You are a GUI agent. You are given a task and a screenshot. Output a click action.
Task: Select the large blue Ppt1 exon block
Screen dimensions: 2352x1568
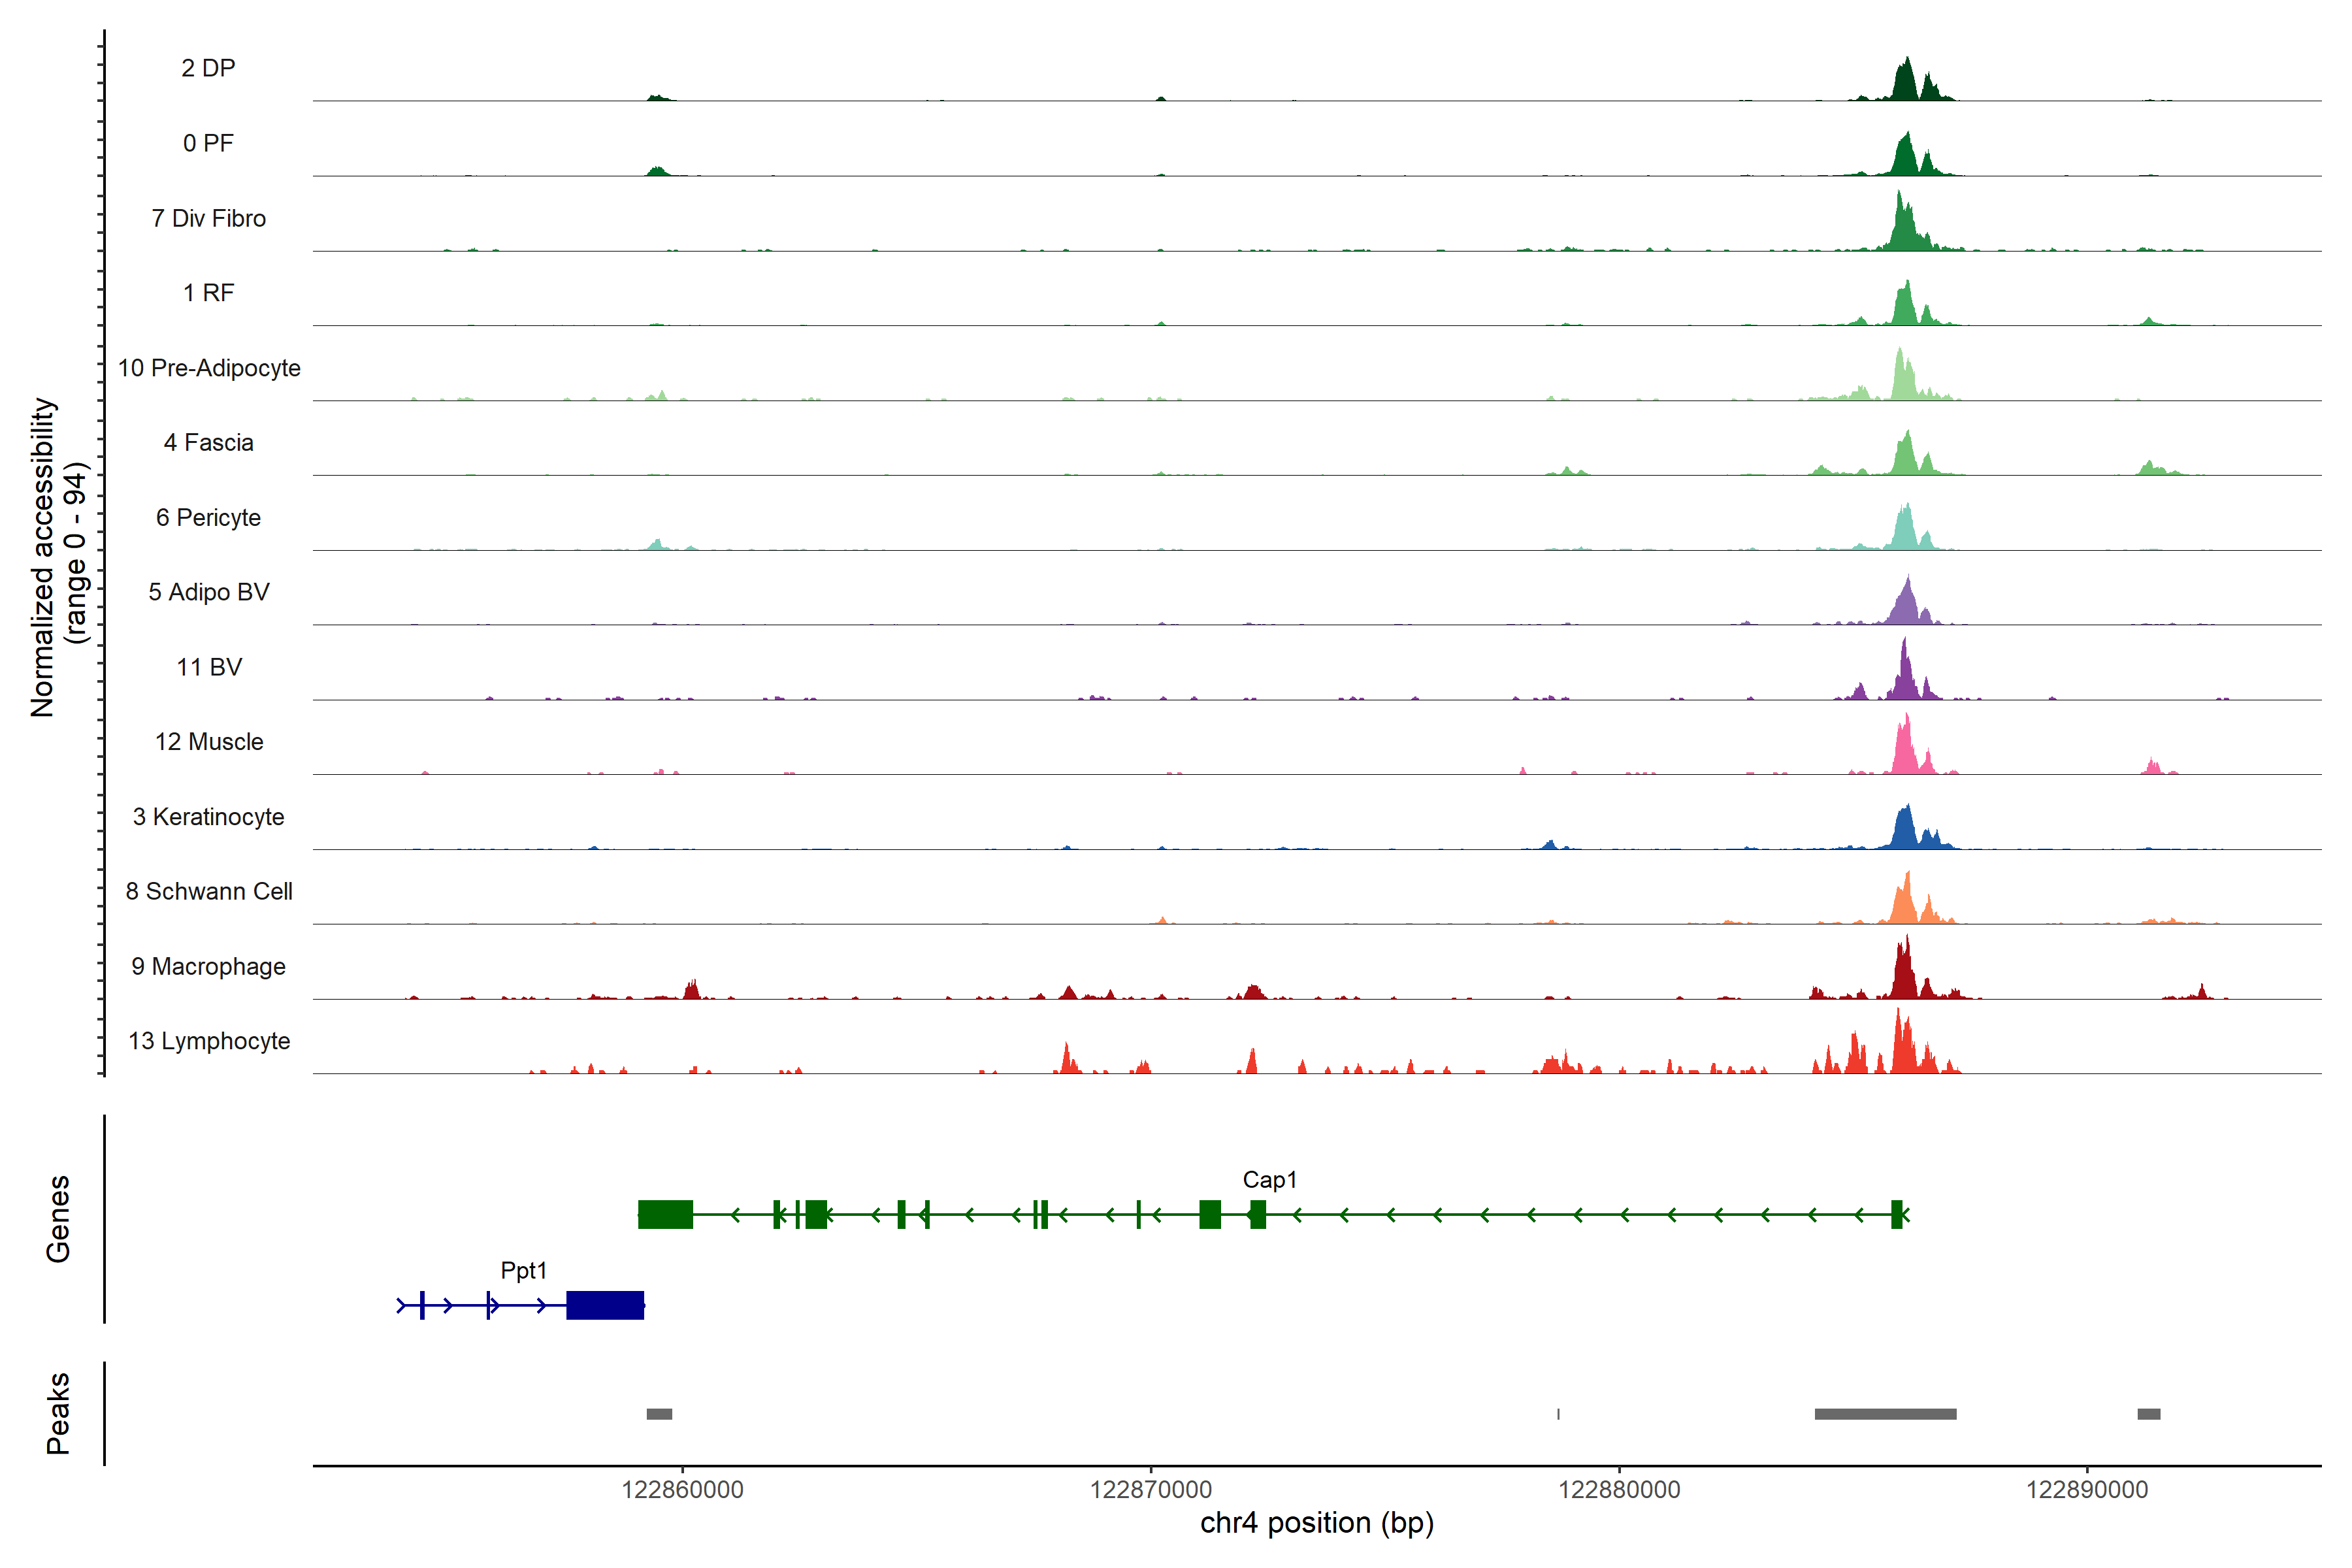pos(605,1305)
